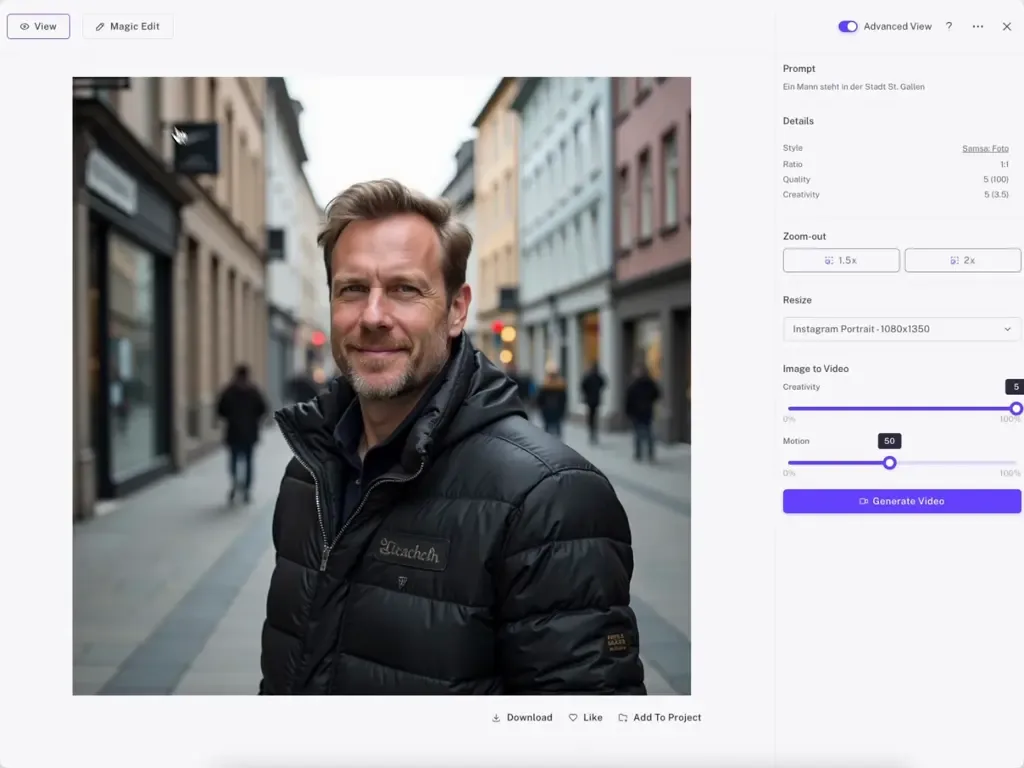Click the folder Add To Project icon
Screen dimensions: 1024x768
[623, 717]
